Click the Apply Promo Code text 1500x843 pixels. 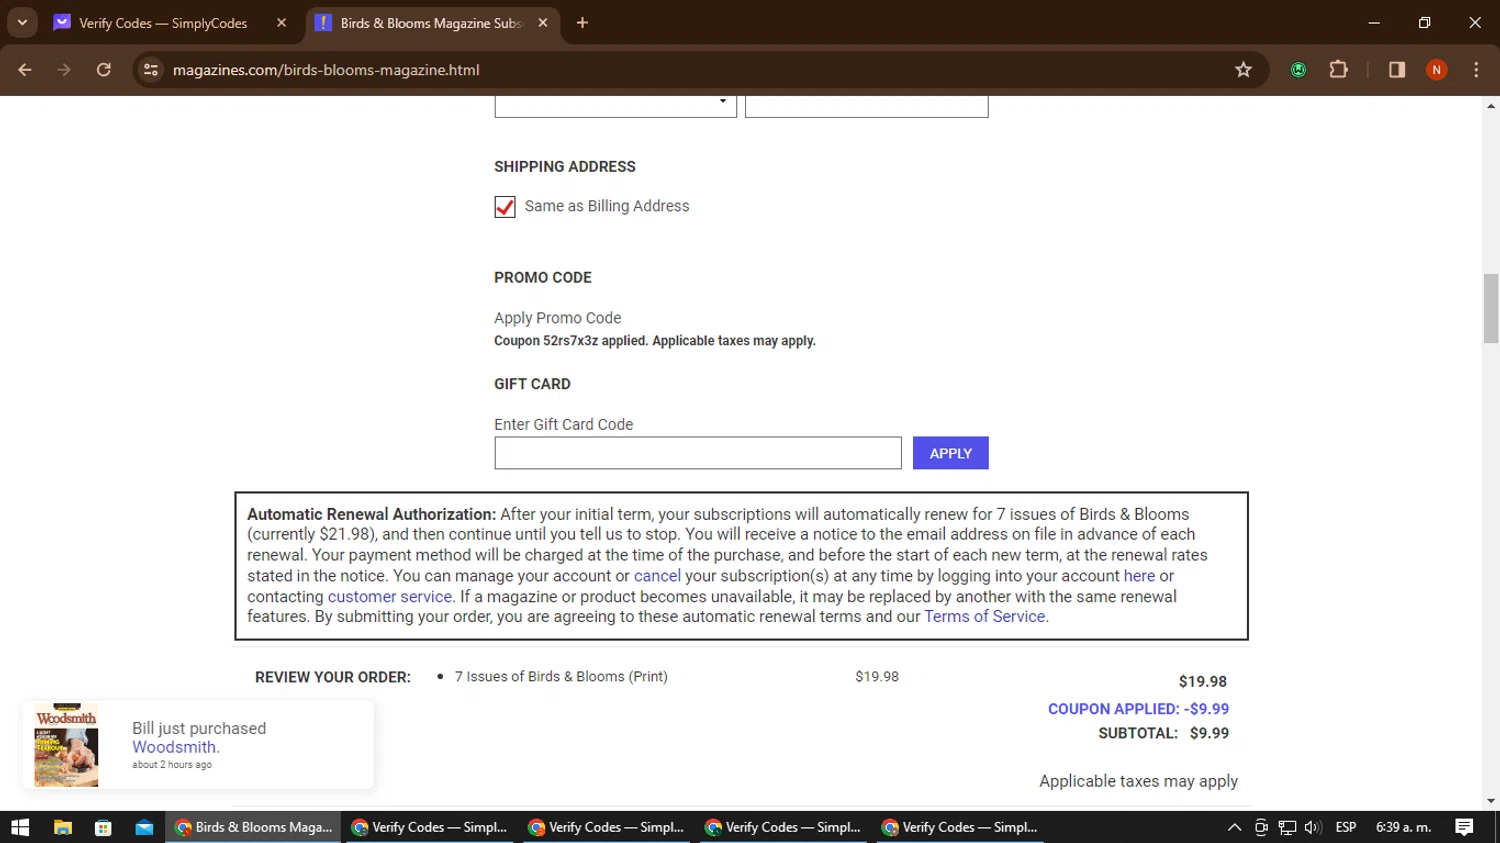557,318
